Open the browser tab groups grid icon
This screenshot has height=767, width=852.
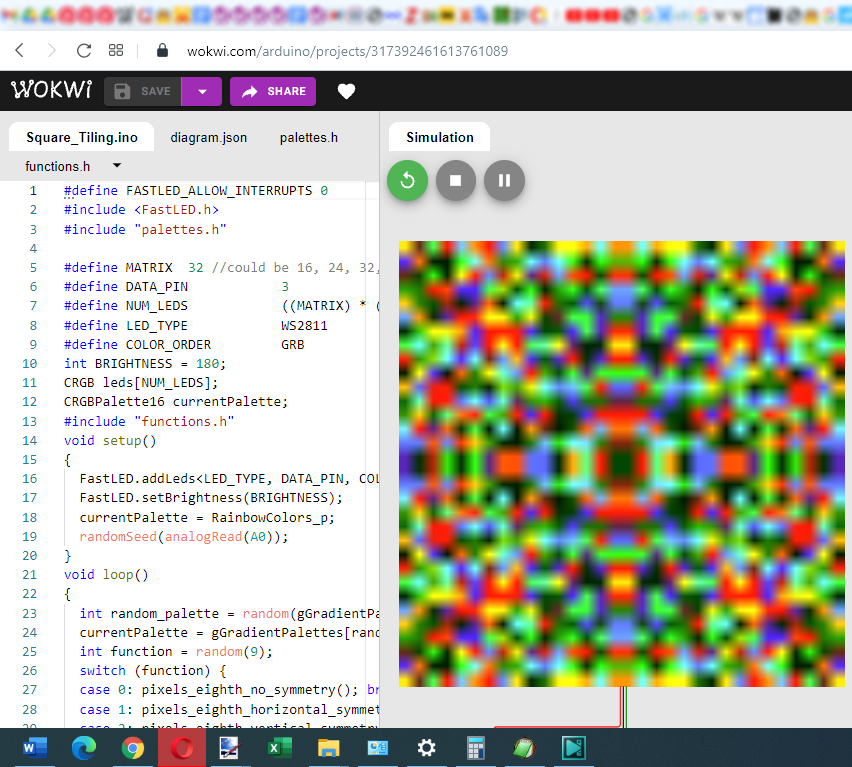[x=115, y=49]
